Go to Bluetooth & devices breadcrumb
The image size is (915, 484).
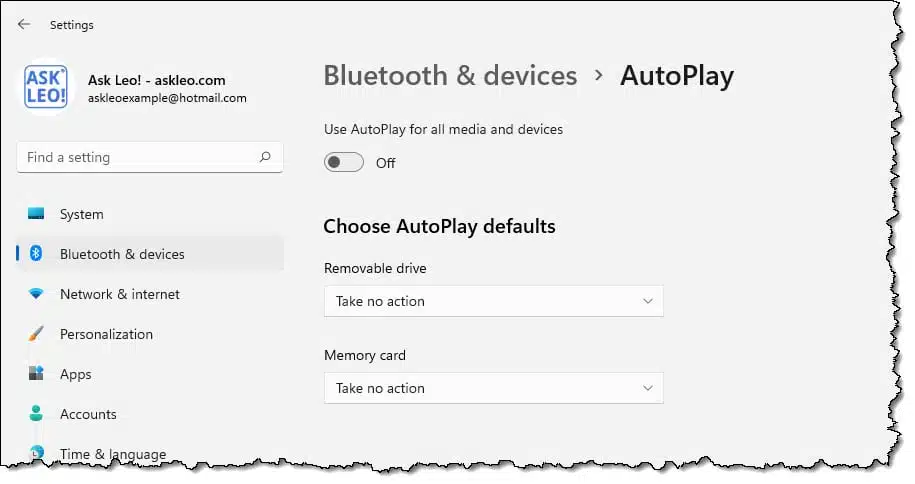click(x=450, y=76)
